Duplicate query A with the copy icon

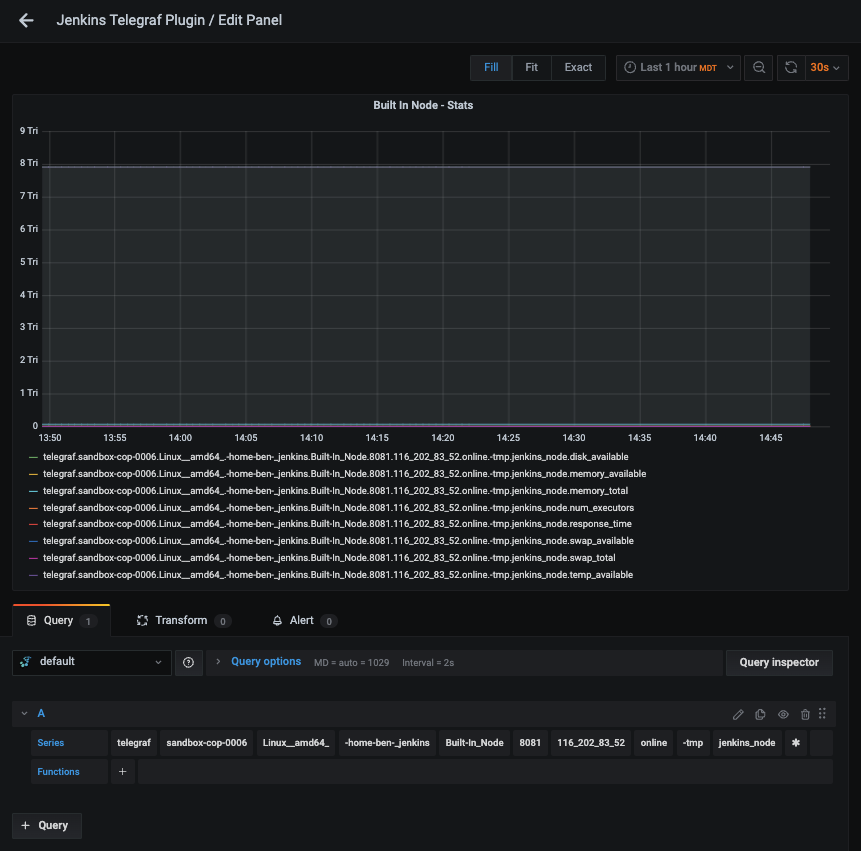(761, 714)
